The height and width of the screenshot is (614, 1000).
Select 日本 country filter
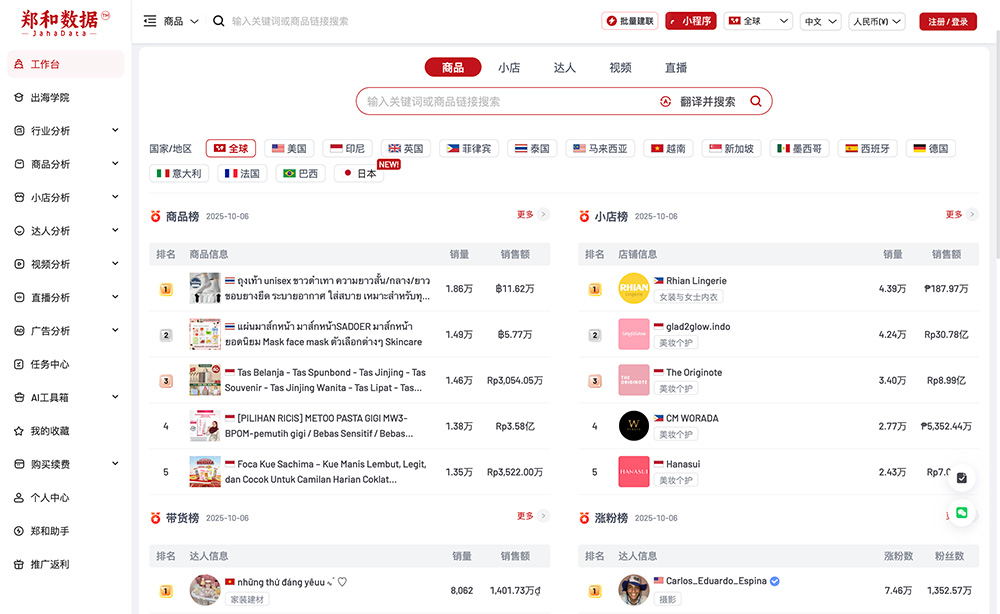[358, 173]
